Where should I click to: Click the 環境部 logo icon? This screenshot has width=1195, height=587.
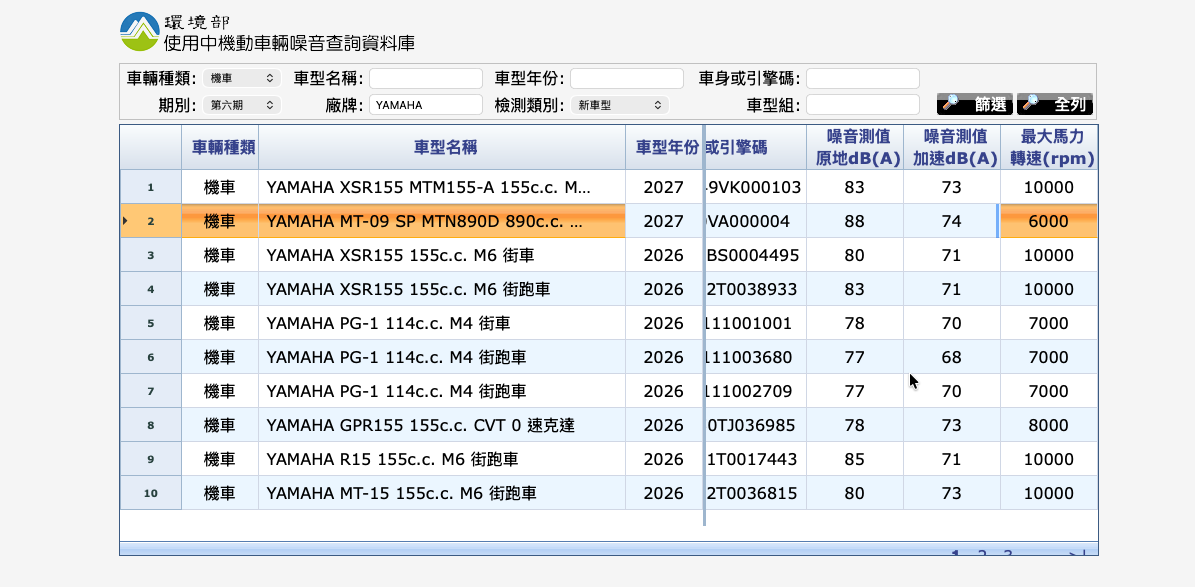click(140, 31)
